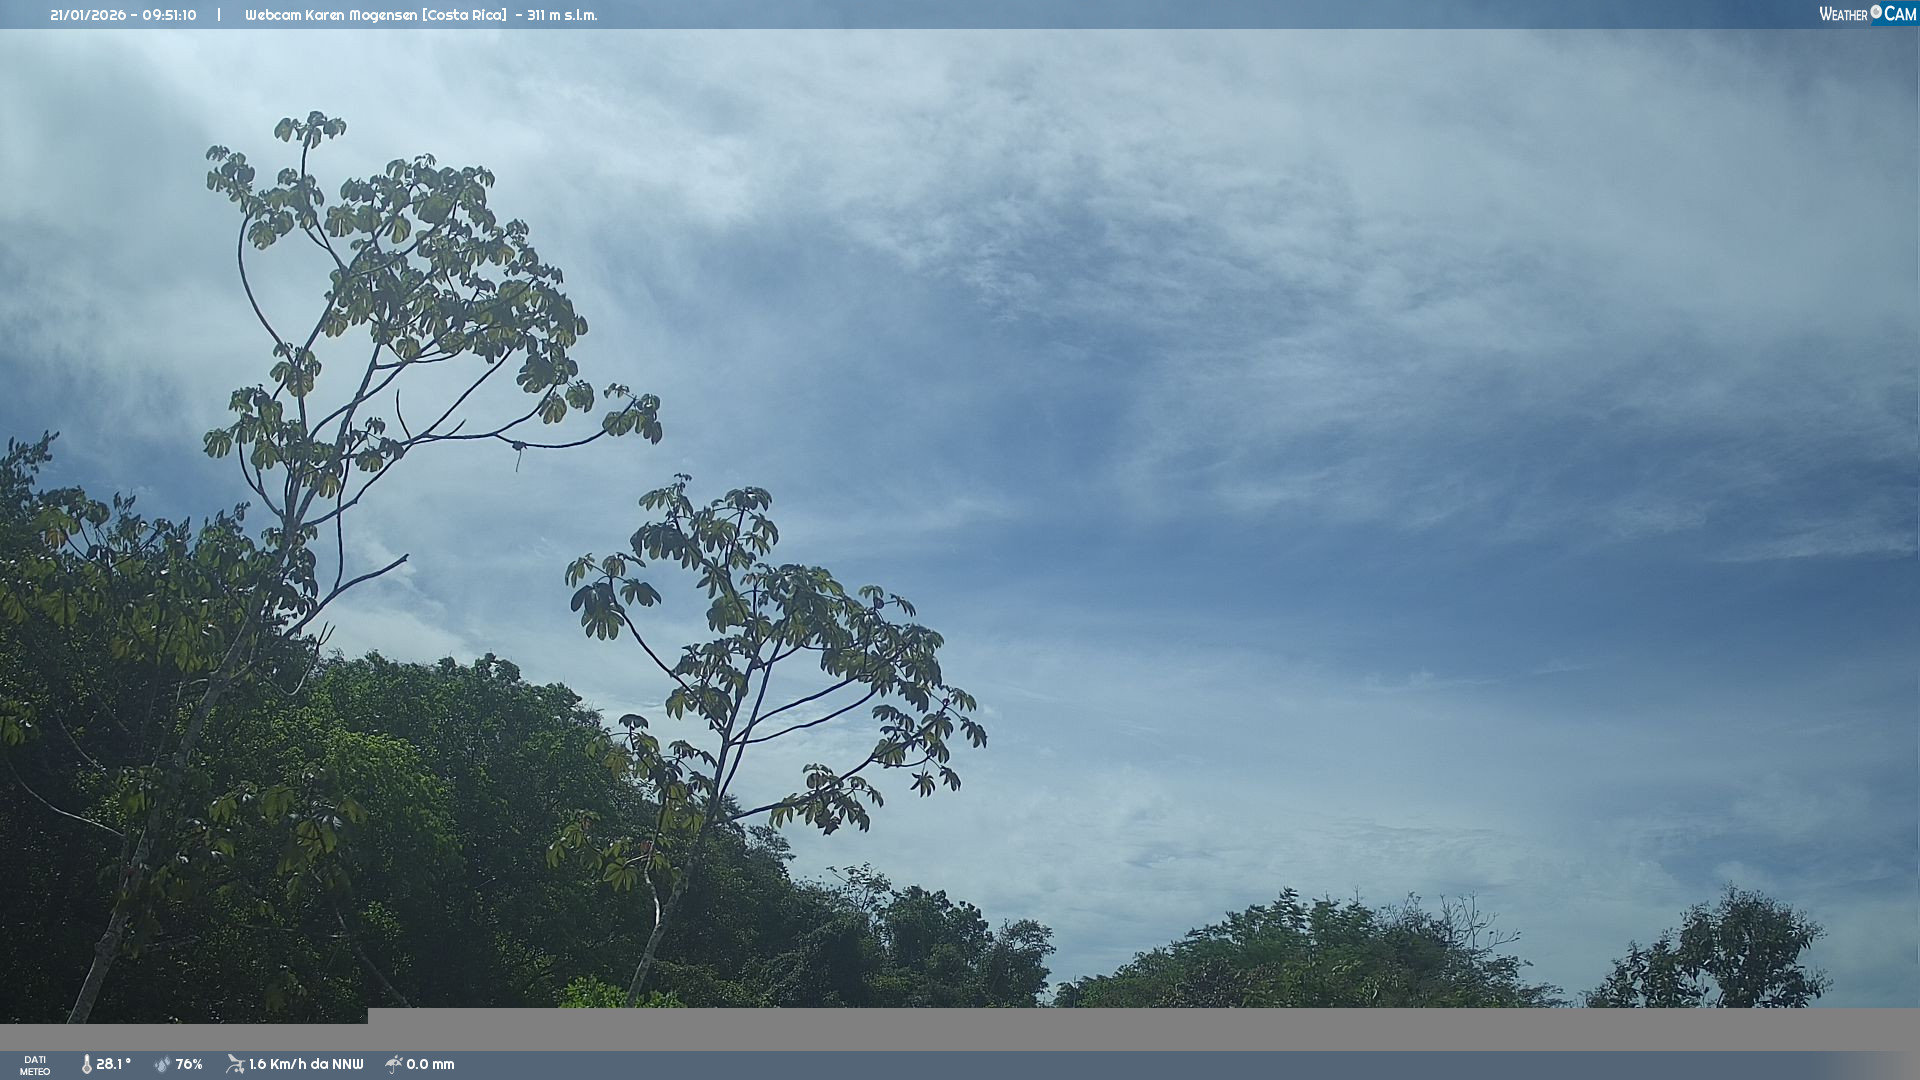Click the 311 m s.l.m. altitude text
1920x1080 pixels.
click(562, 15)
